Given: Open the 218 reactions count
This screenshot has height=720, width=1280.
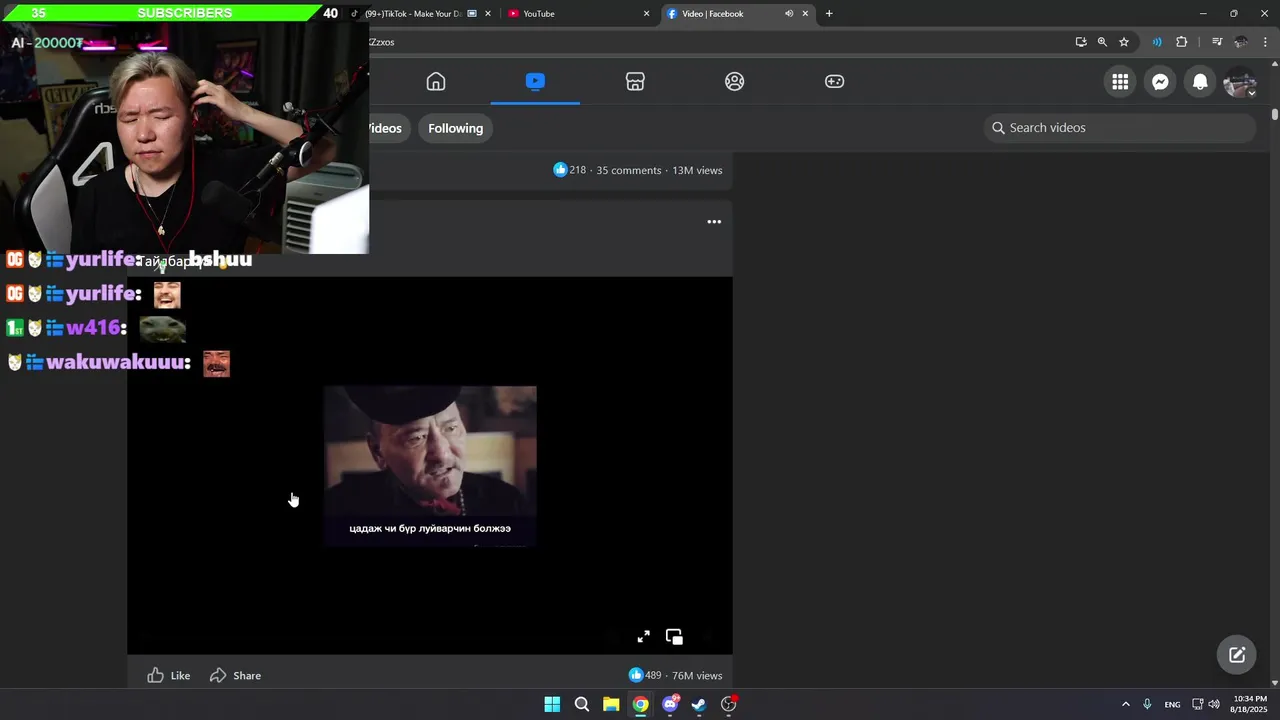Looking at the screenshot, I should coord(570,170).
